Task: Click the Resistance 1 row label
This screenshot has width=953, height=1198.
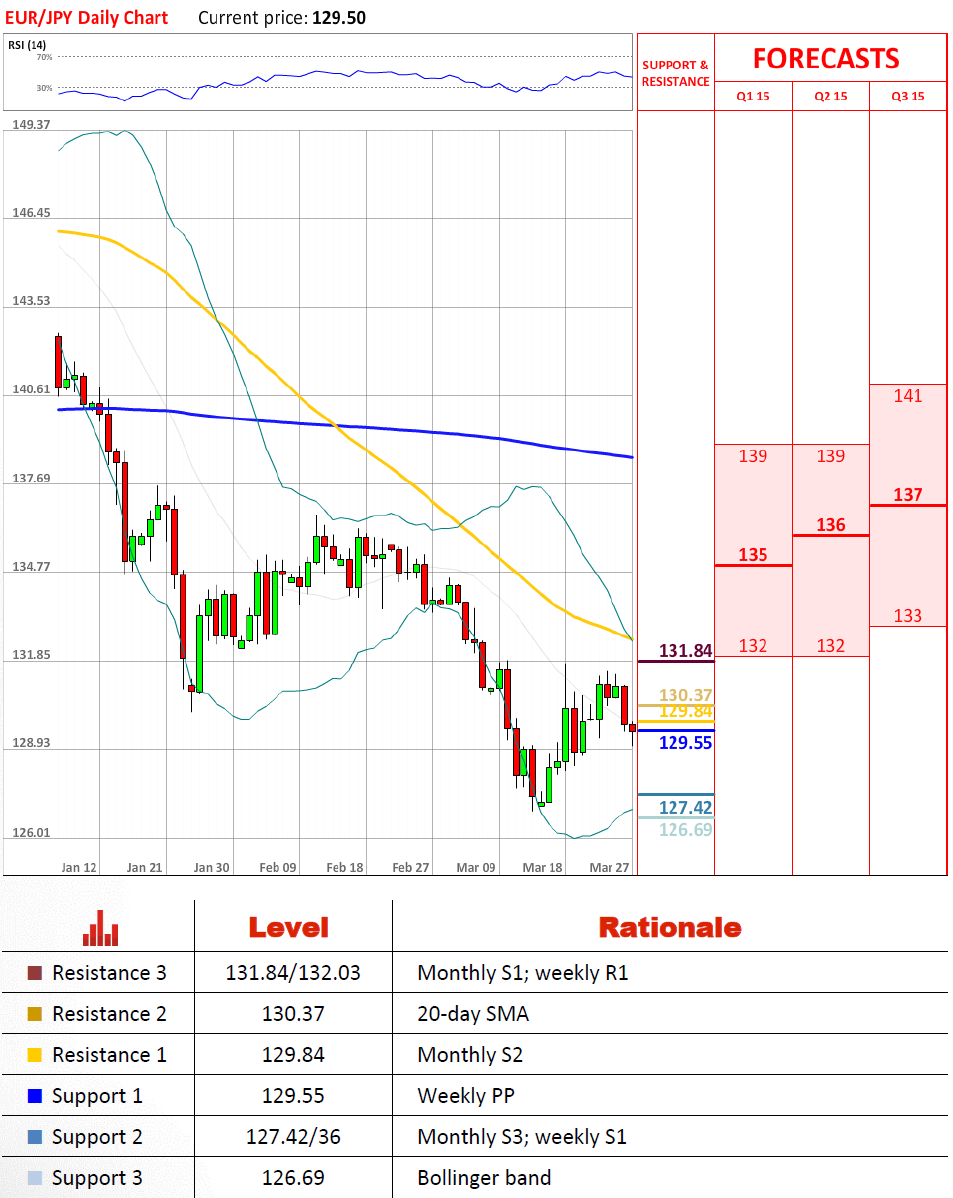Action: pos(109,1055)
